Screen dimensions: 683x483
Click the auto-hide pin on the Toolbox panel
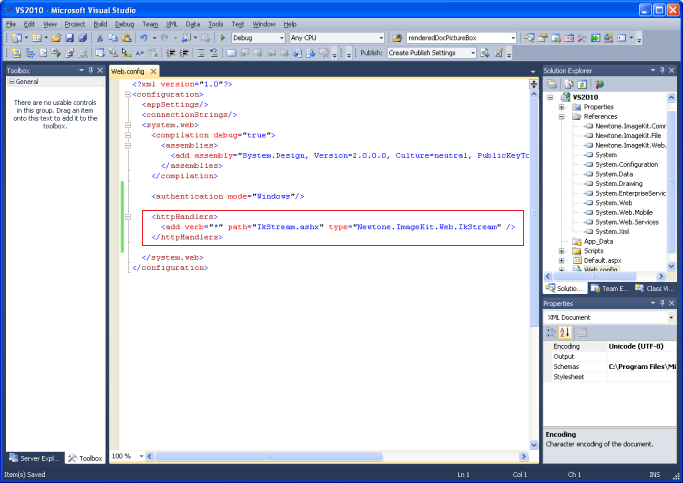[x=91, y=70]
